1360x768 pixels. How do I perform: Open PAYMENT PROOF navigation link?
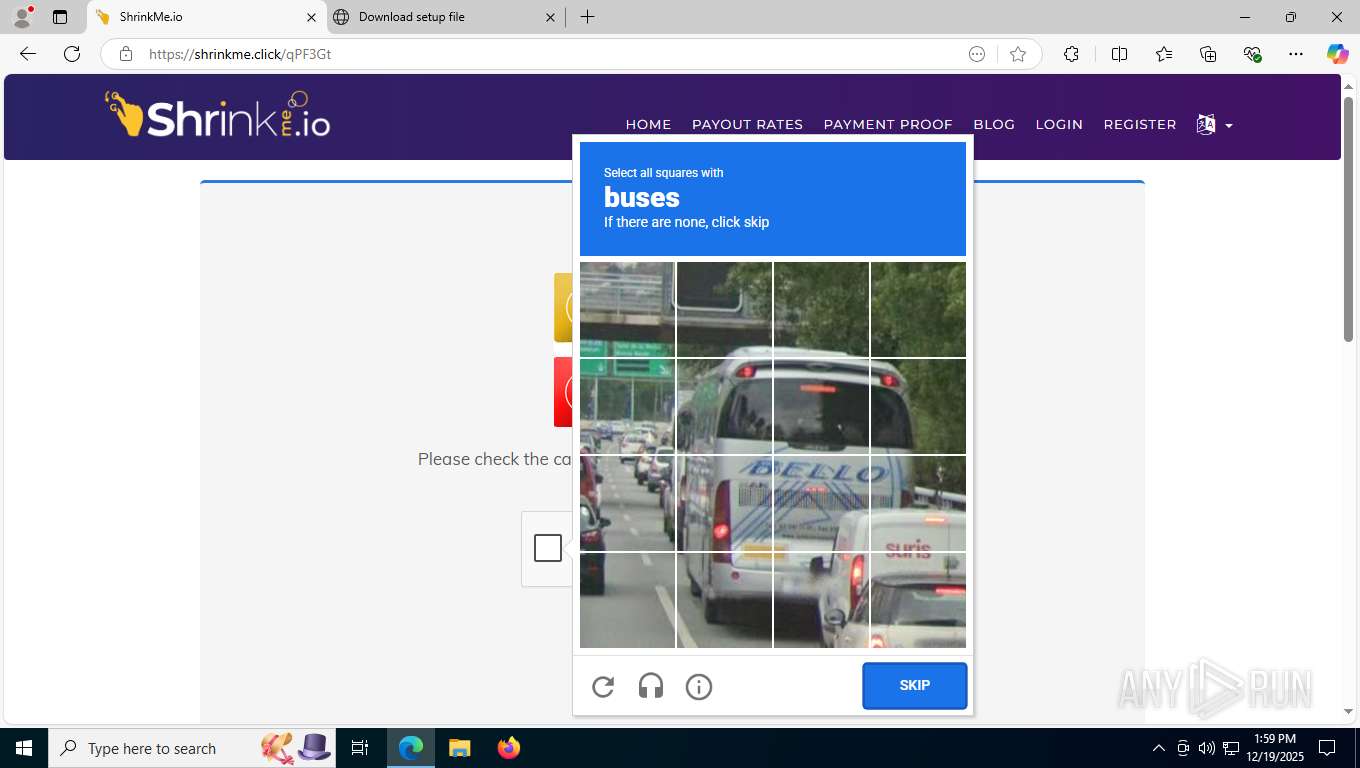(888, 124)
